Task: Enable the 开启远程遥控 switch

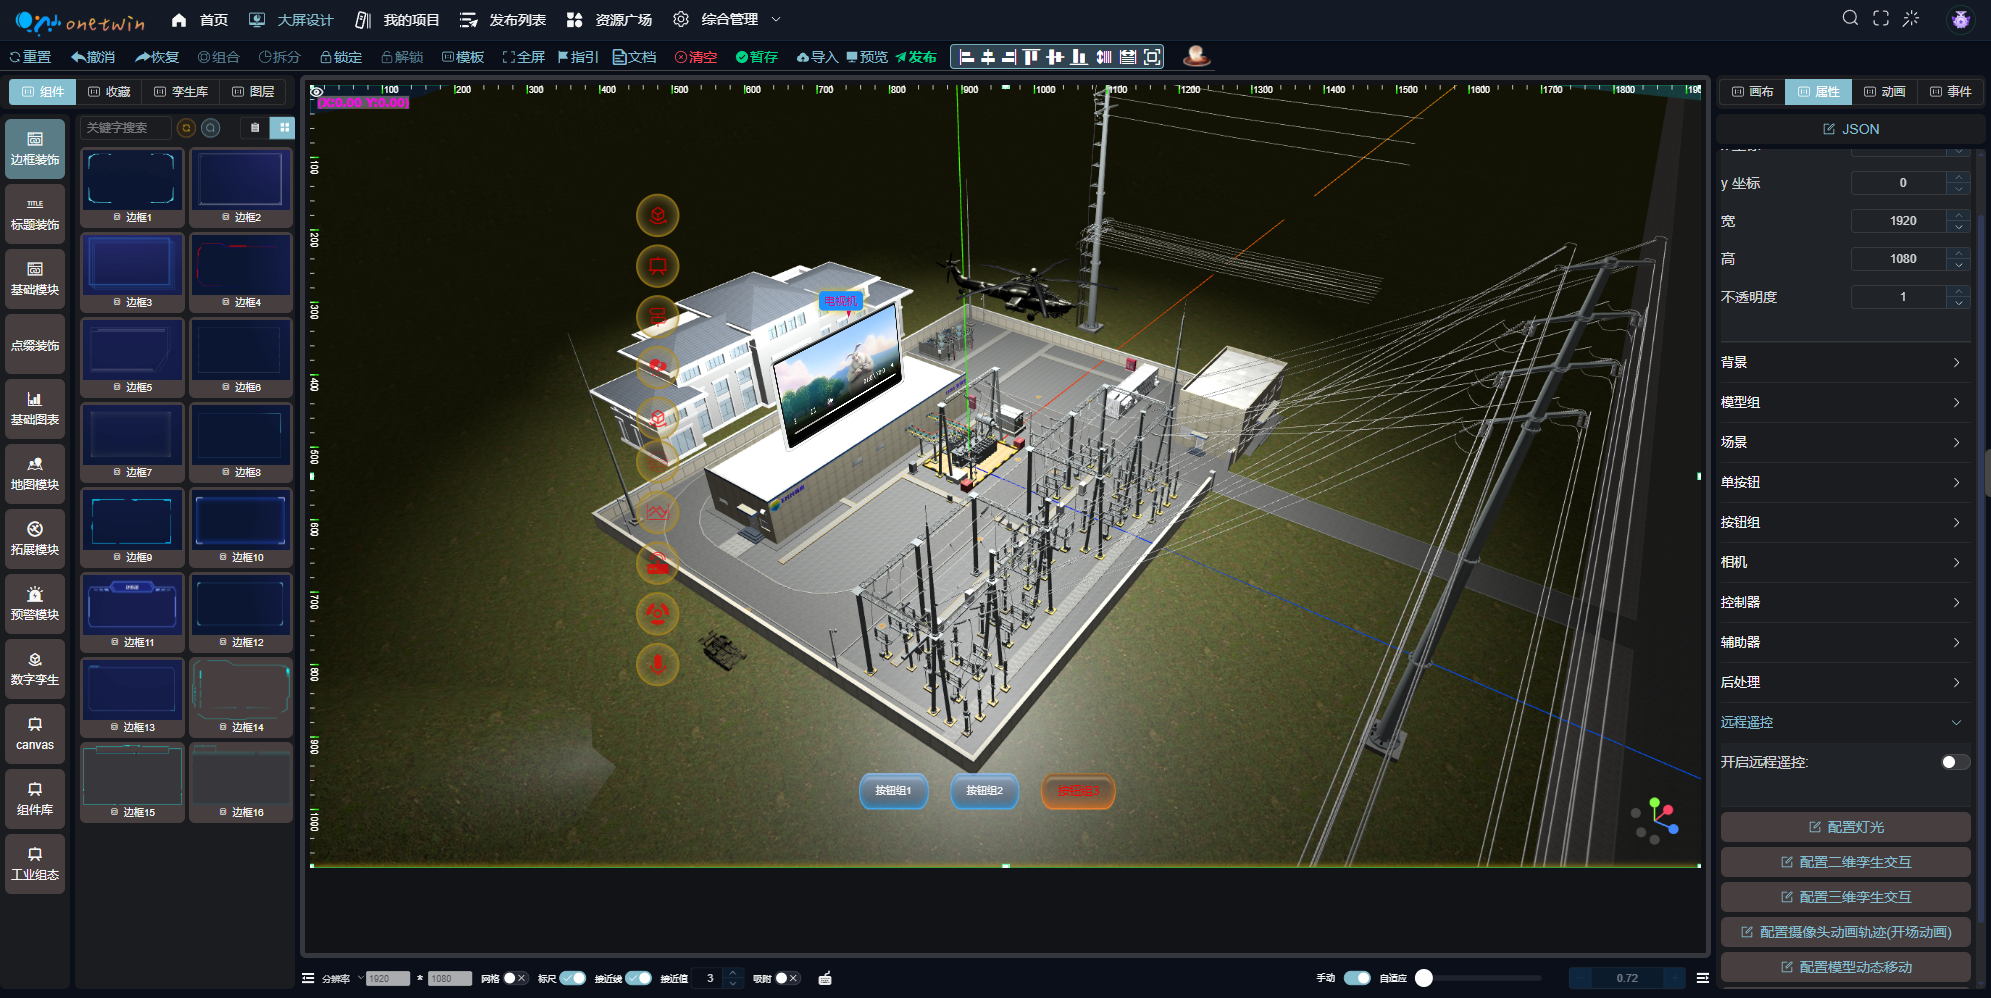Action: 1954,762
